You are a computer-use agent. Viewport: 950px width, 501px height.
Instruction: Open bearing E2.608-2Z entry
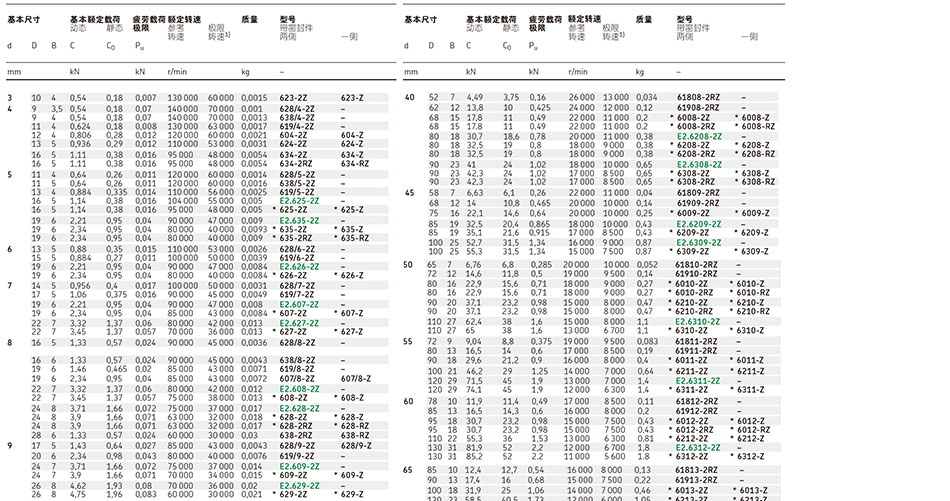point(298,388)
